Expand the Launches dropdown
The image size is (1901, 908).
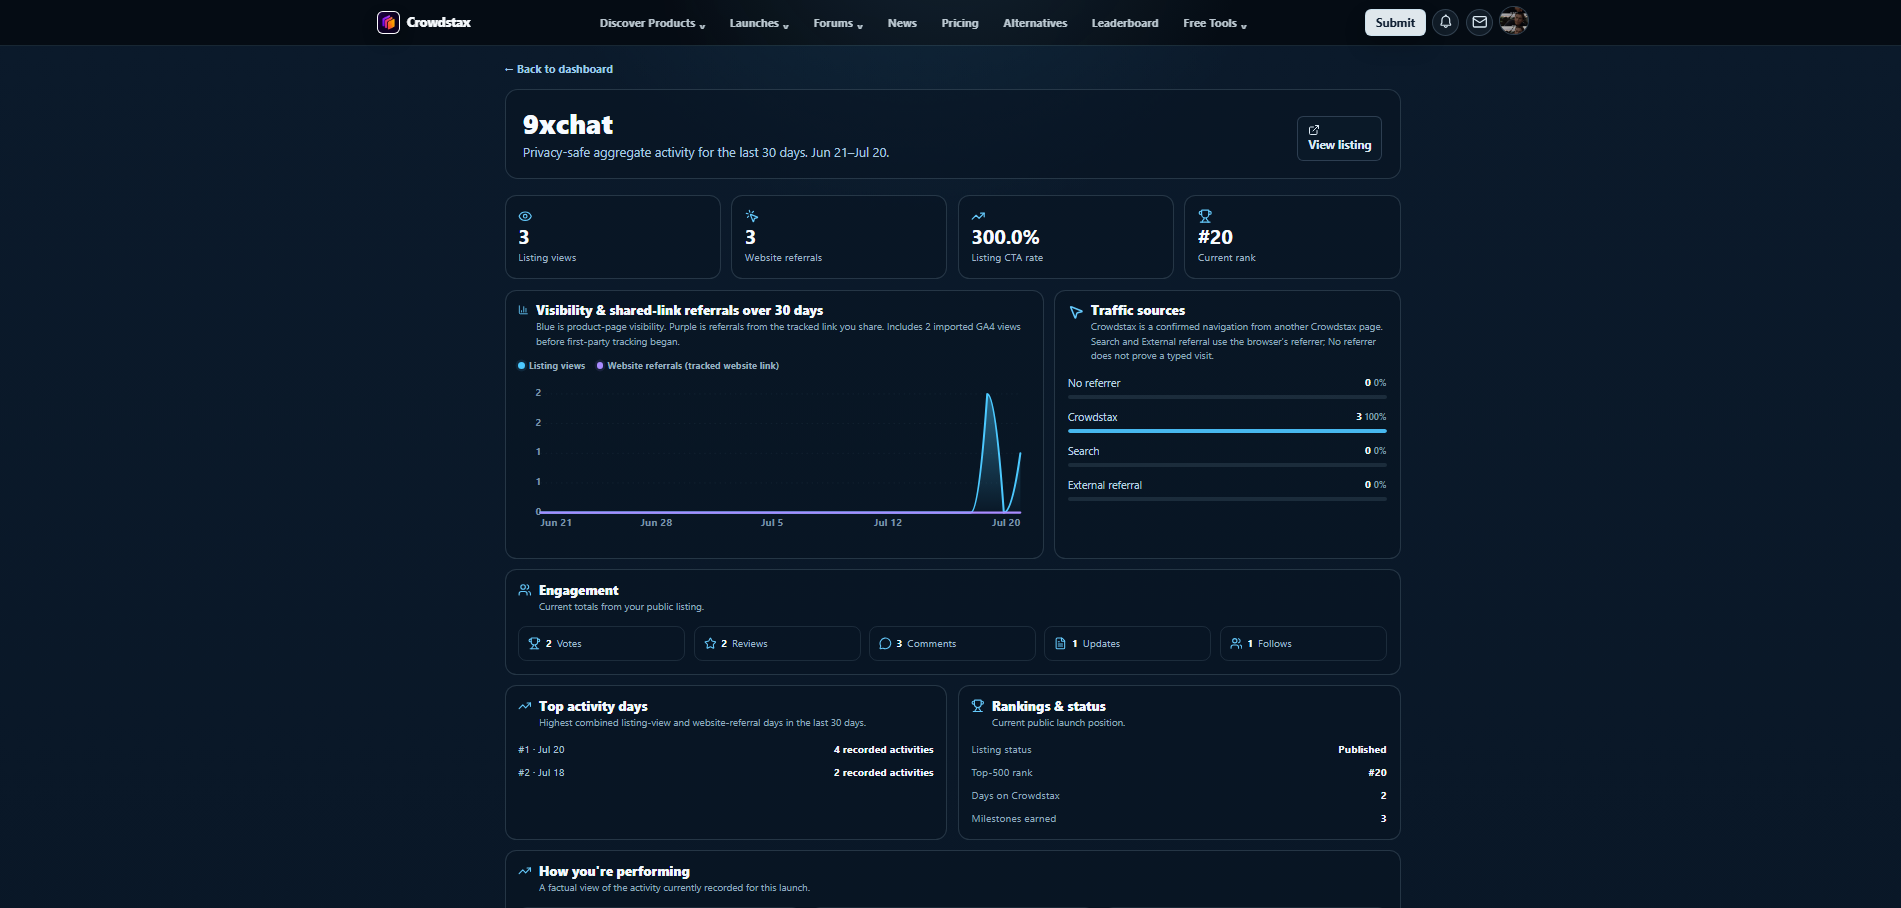tap(759, 23)
